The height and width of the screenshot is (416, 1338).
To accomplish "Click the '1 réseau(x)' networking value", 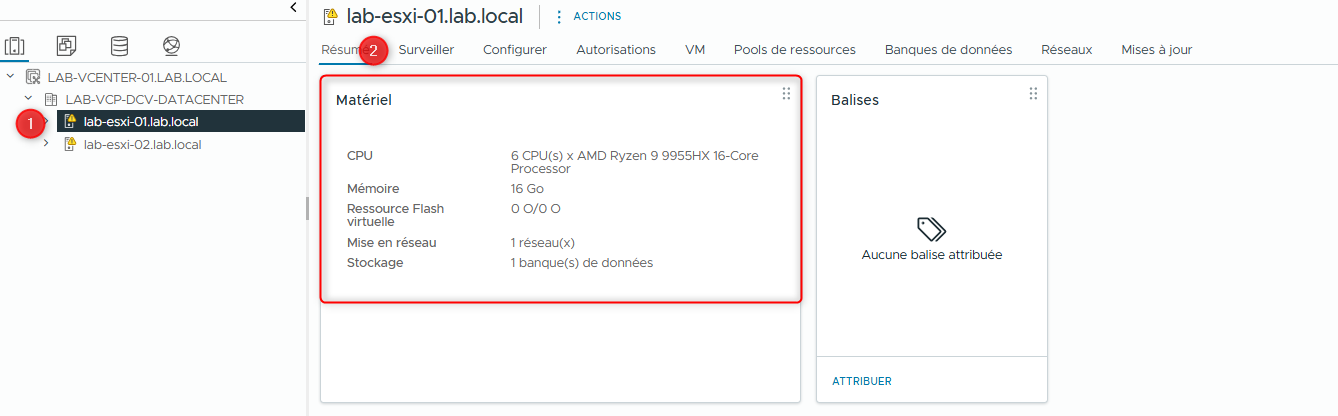I will (x=543, y=242).
